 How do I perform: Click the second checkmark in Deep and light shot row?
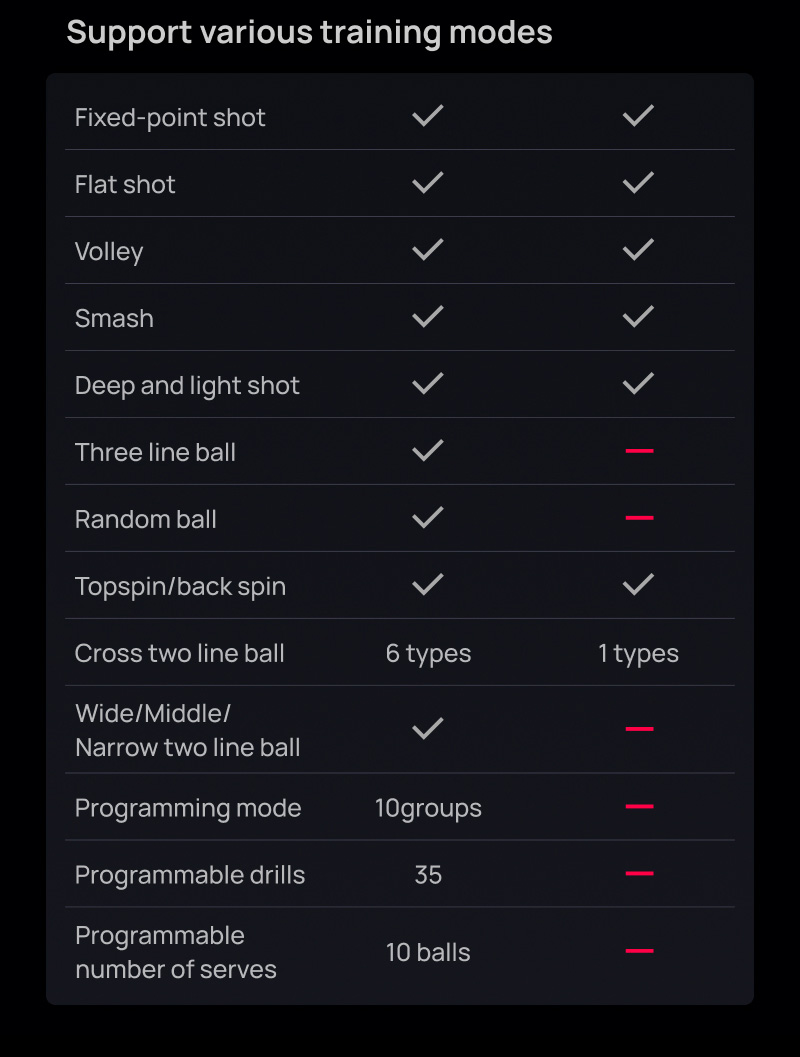[638, 384]
